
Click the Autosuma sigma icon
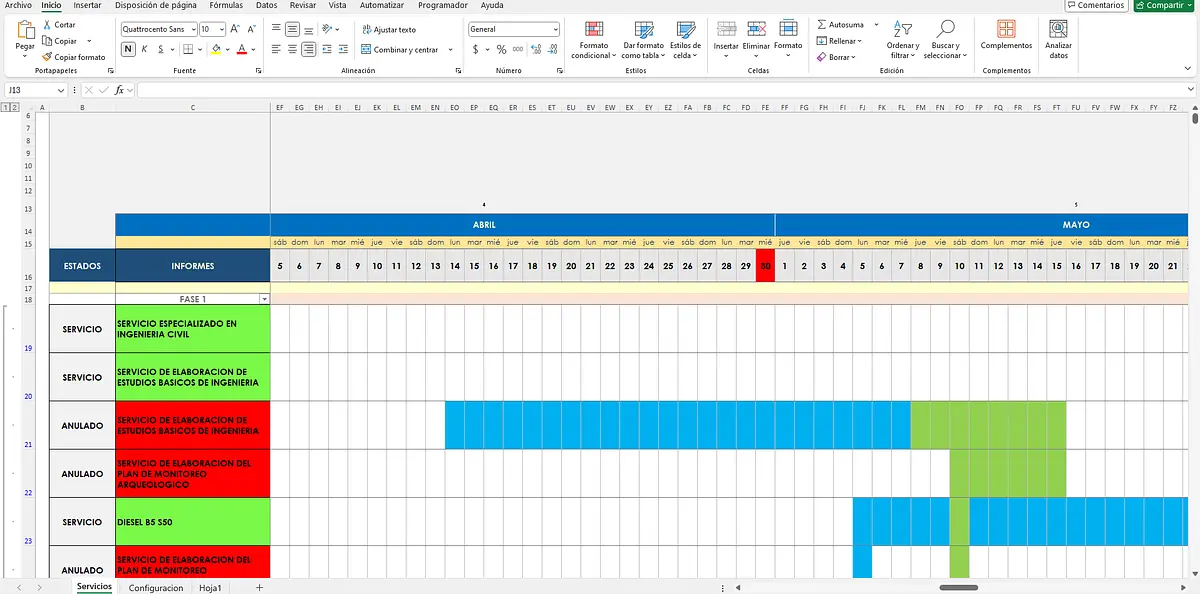point(822,24)
